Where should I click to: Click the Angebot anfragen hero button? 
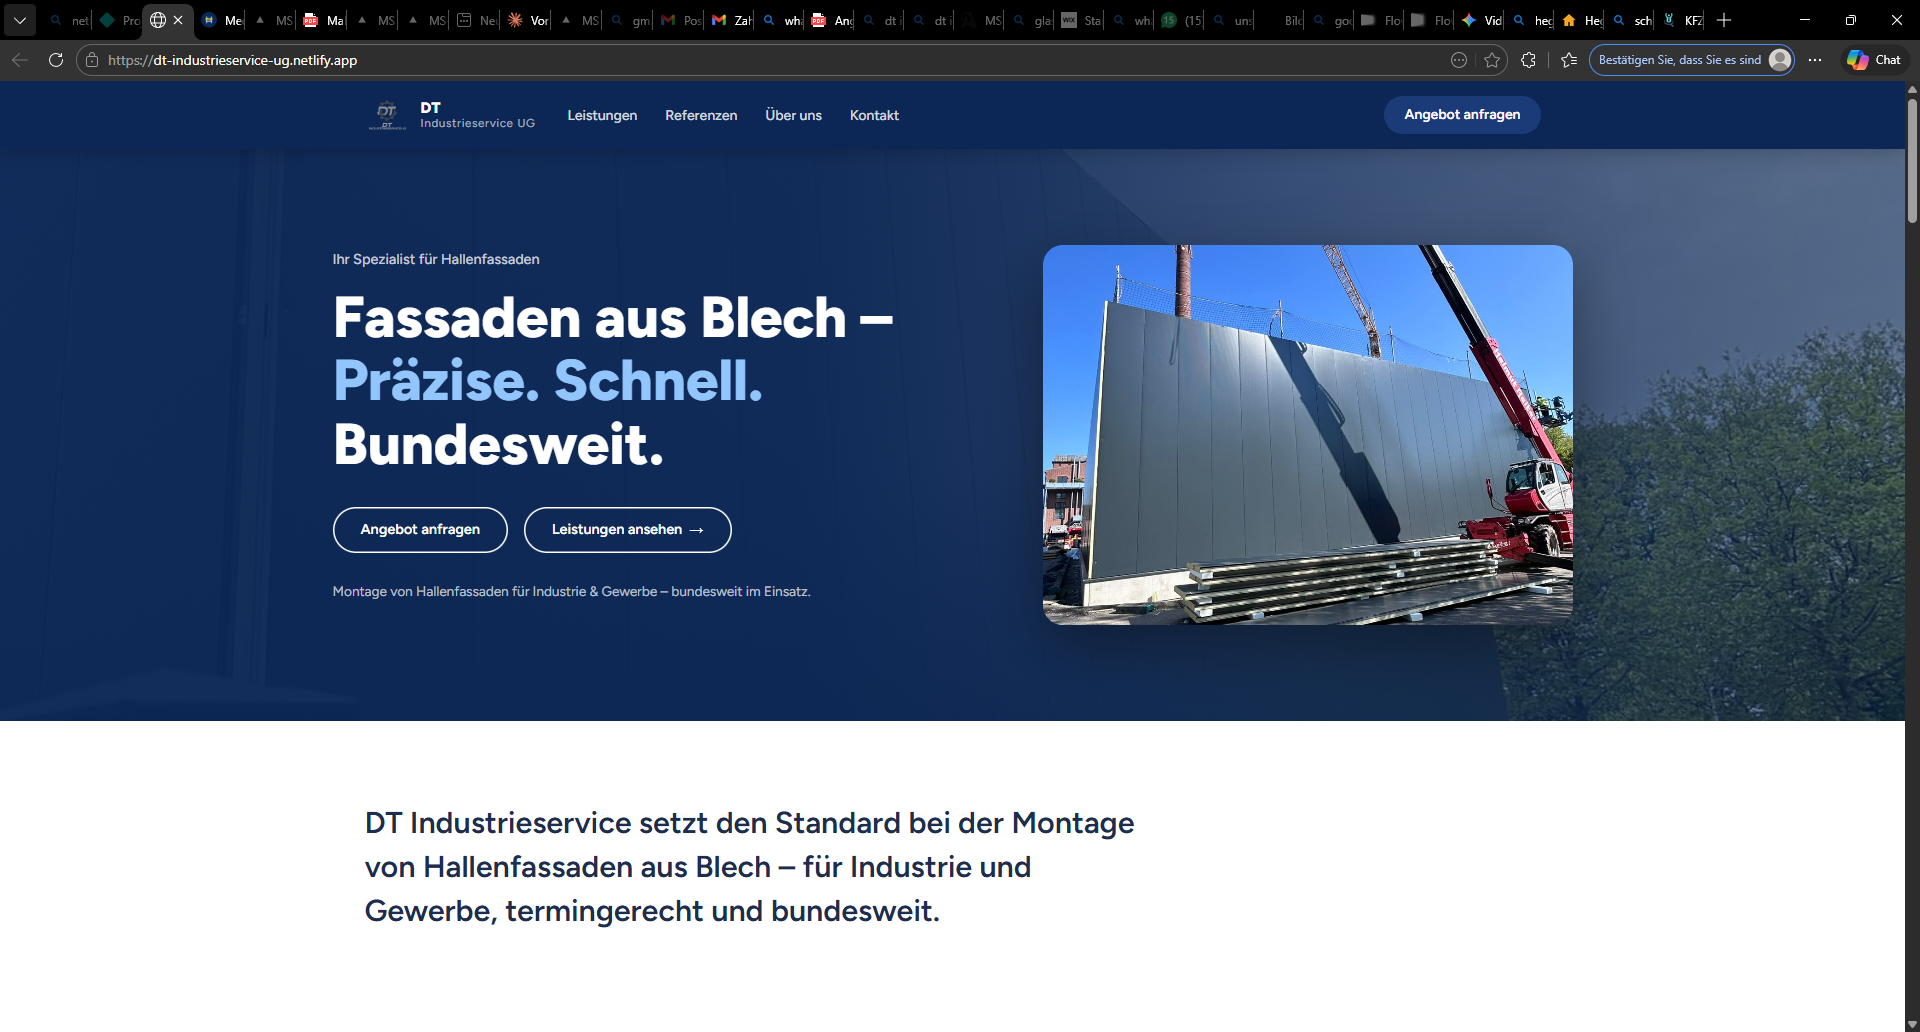pos(419,529)
